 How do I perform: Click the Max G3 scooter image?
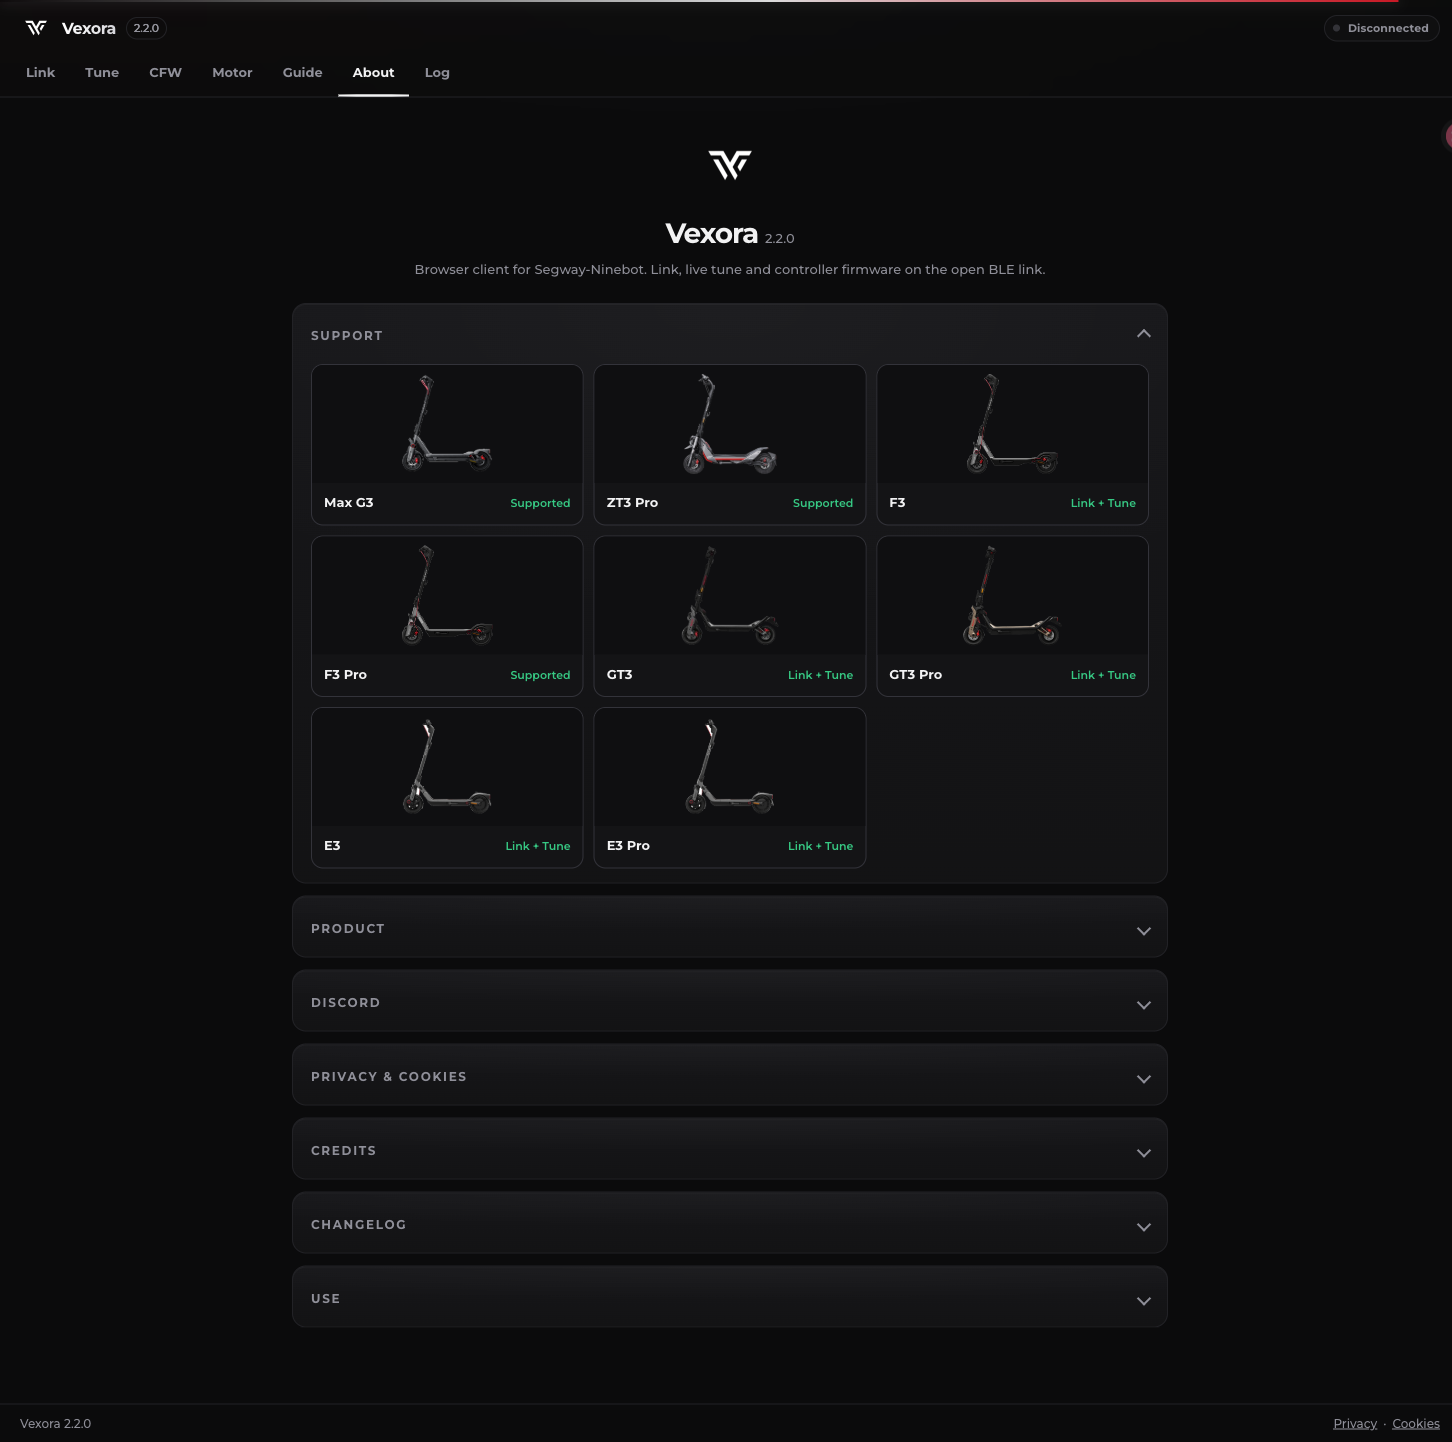click(447, 423)
